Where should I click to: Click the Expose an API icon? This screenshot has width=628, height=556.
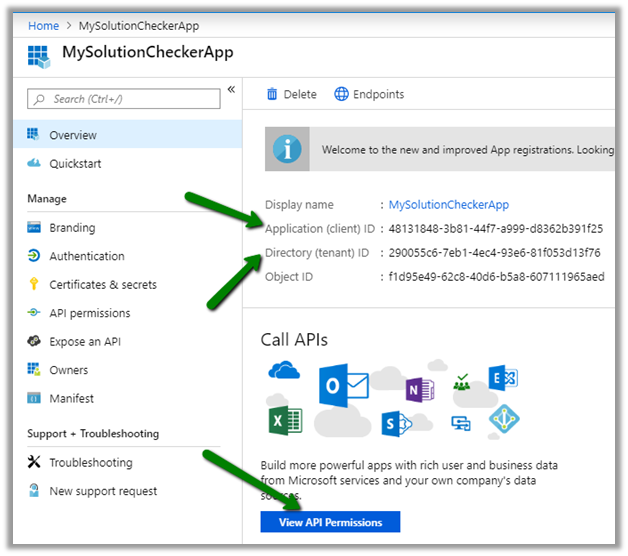(x=33, y=342)
